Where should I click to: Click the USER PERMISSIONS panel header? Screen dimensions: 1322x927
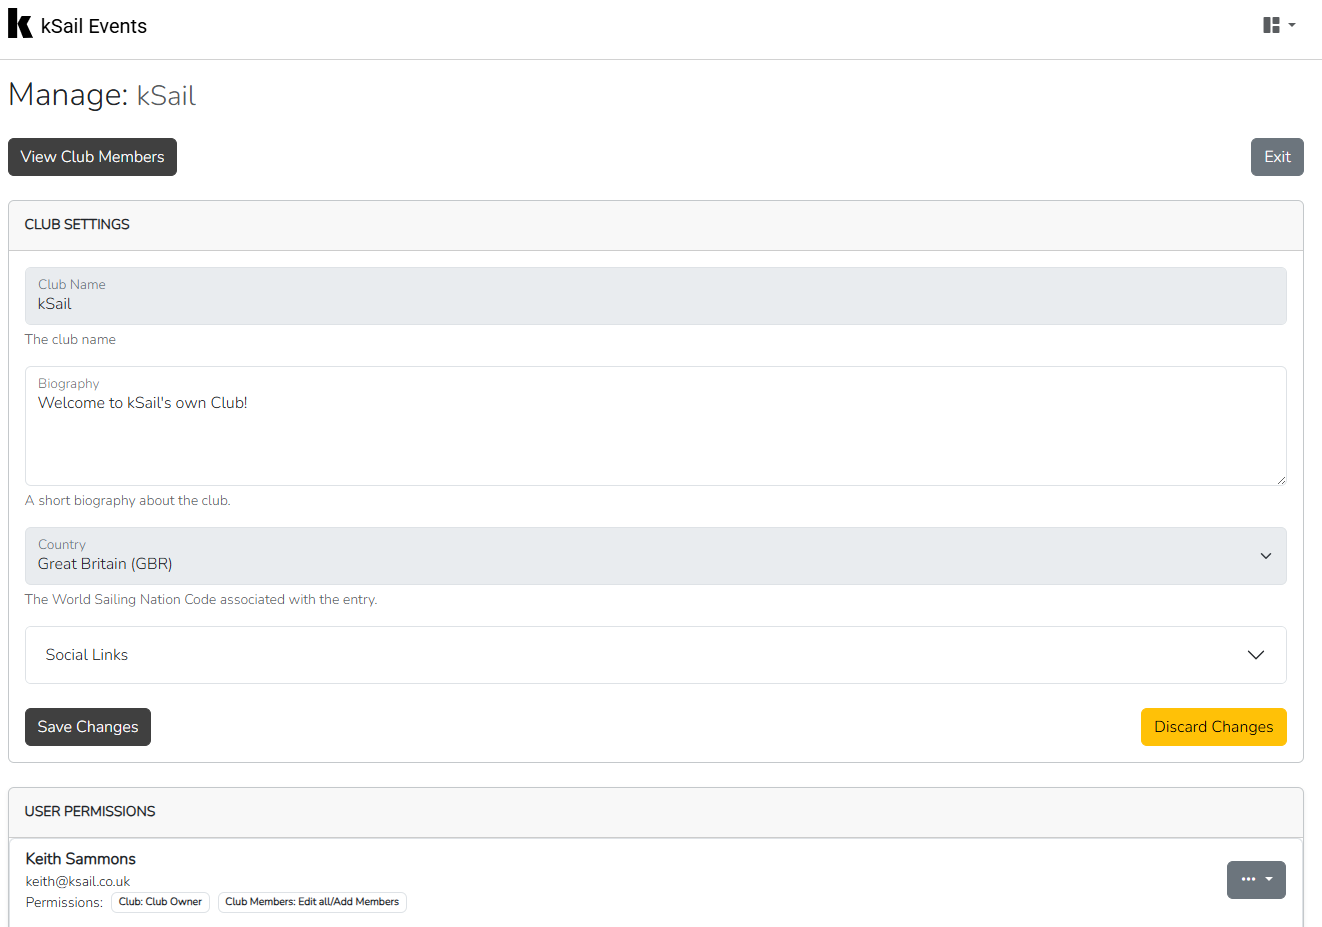90,812
